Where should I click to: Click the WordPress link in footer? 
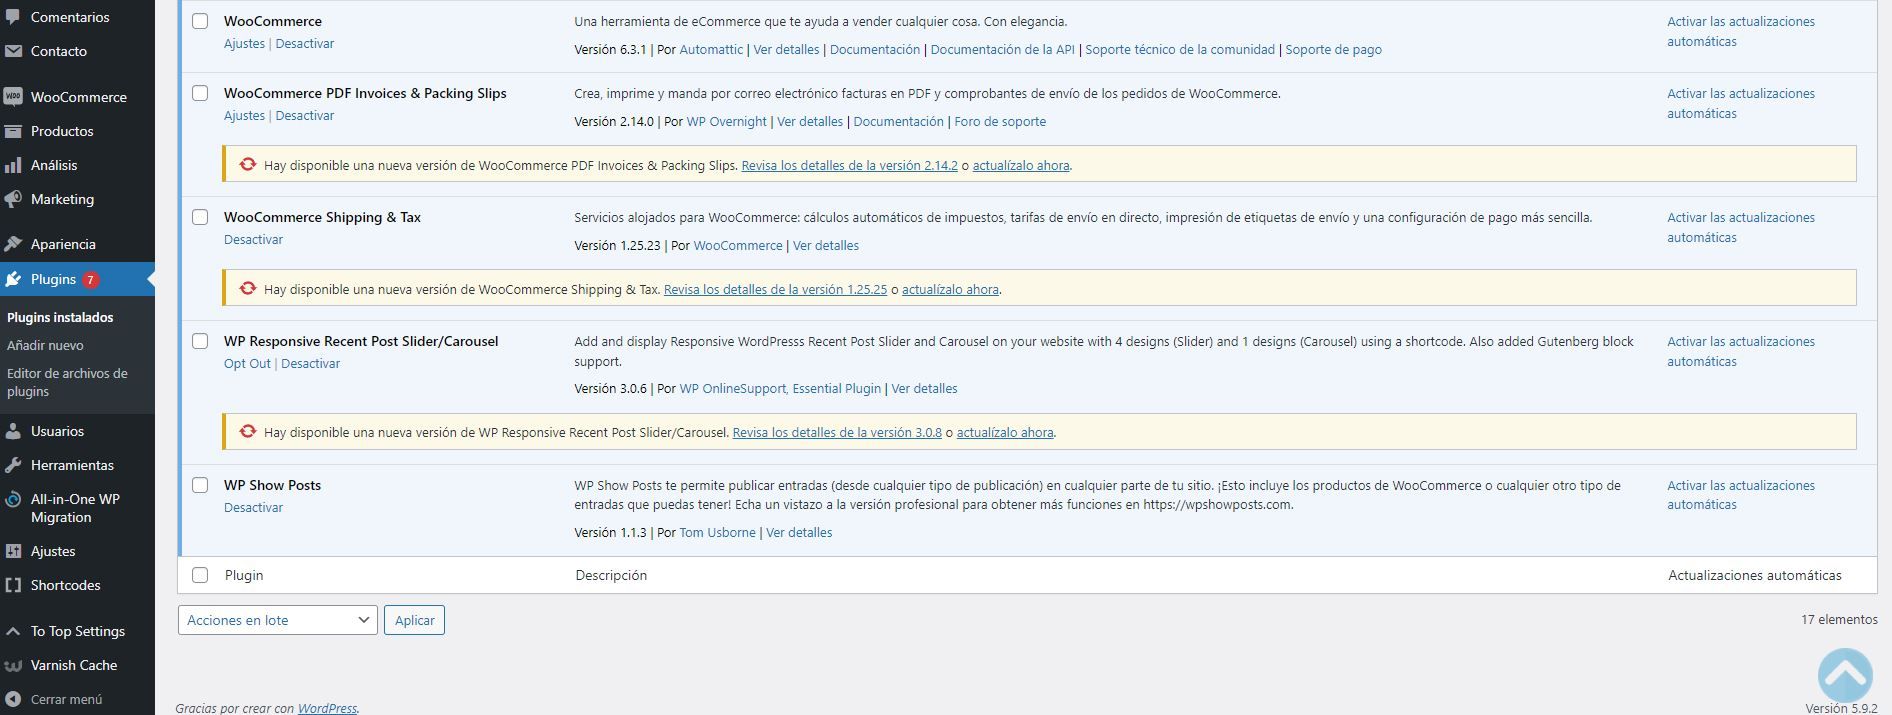(327, 708)
